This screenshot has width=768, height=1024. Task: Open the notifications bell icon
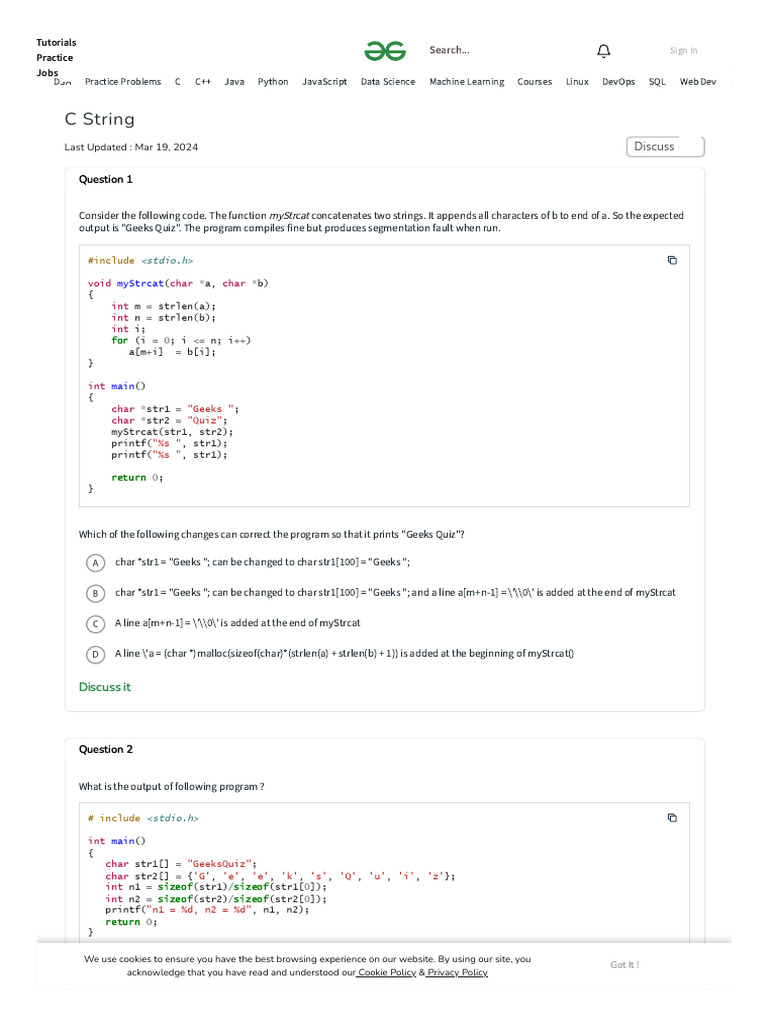pos(604,51)
